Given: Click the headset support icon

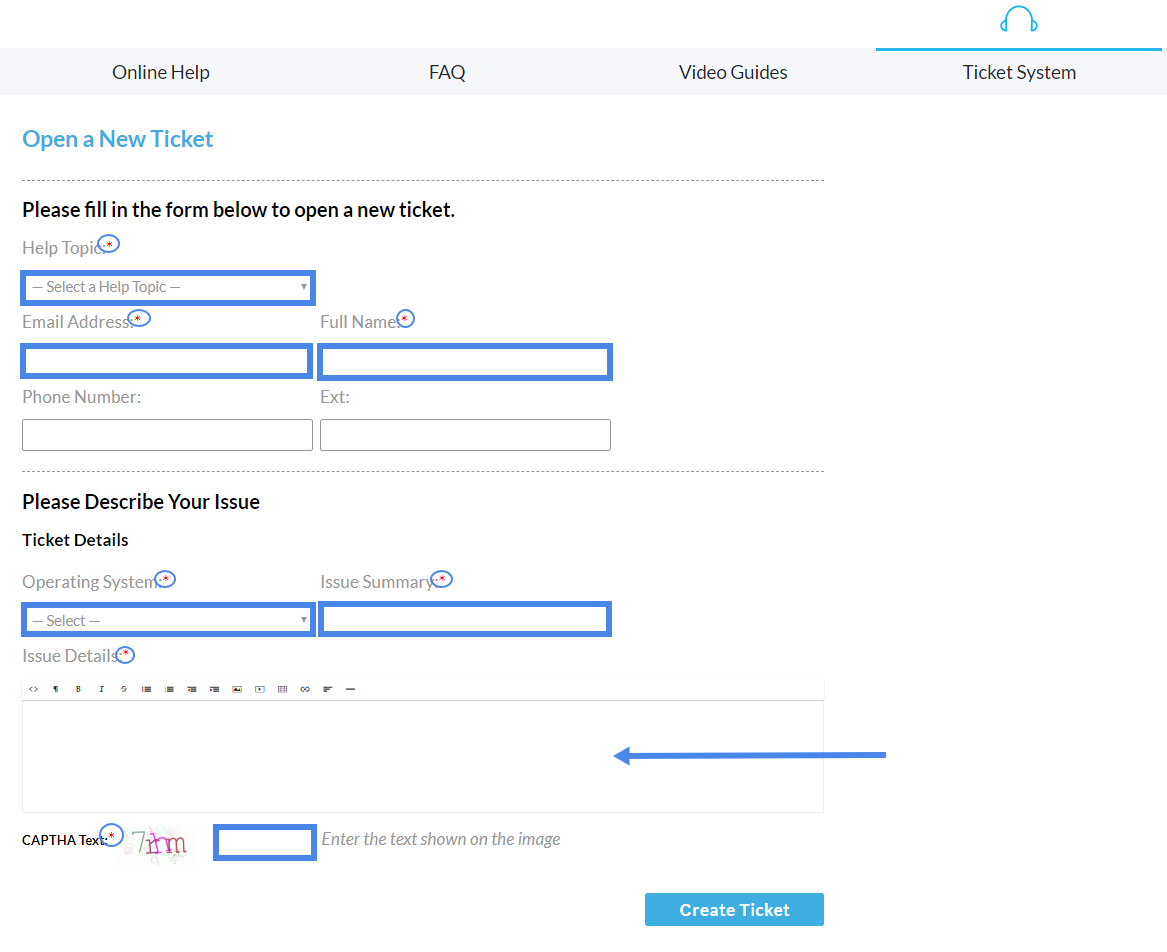Looking at the screenshot, I should [x=1018, y=20].
